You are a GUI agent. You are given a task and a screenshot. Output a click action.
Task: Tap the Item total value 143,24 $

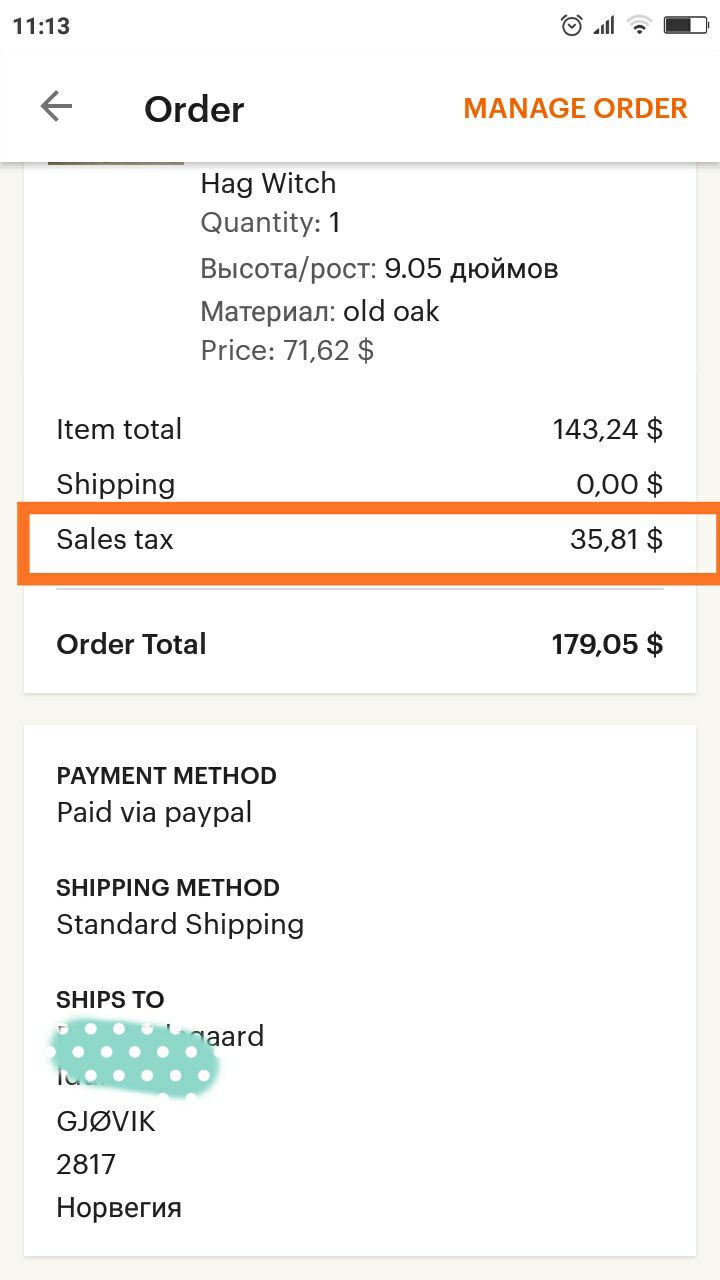click(x=607, y=430)
